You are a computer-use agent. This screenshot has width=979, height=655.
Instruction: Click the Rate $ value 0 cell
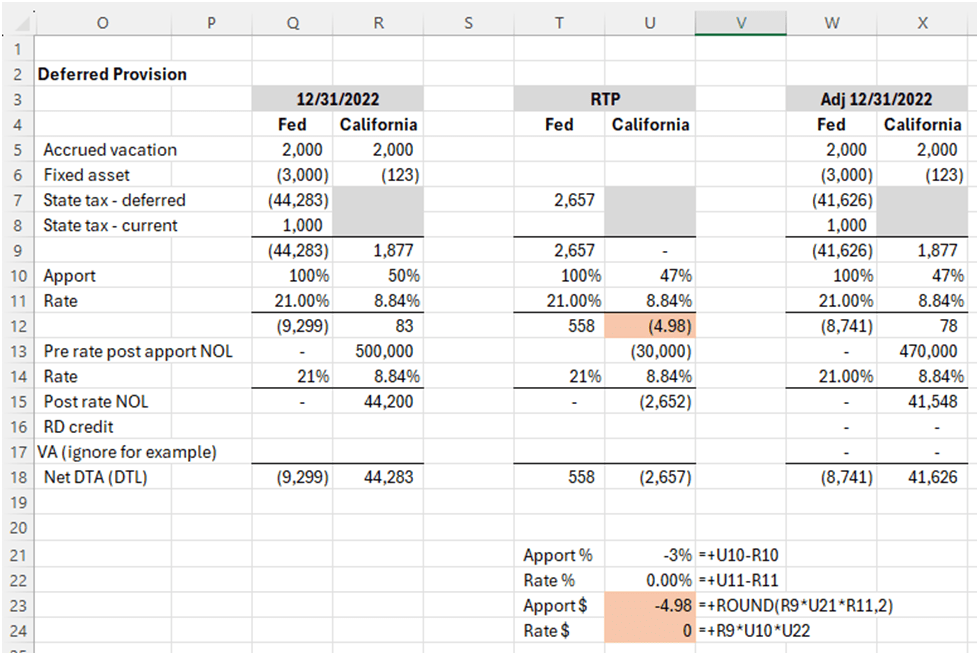click(x=650, y=631)
